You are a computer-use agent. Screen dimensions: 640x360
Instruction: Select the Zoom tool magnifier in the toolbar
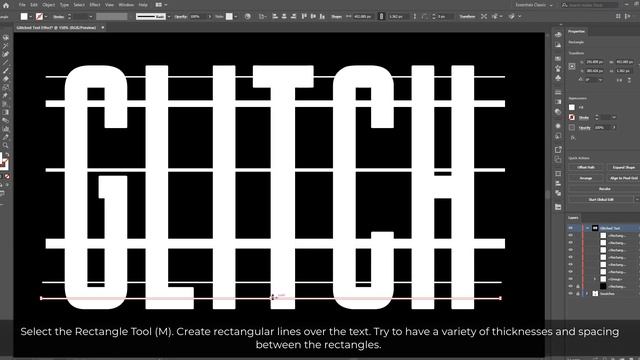coord(6,145)
